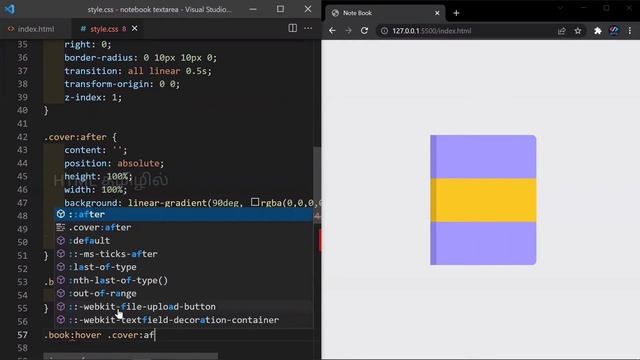The height and width of the screenshot is (360, 640).
Task: Select the ::after suggestion
Action: click(184, 214)
